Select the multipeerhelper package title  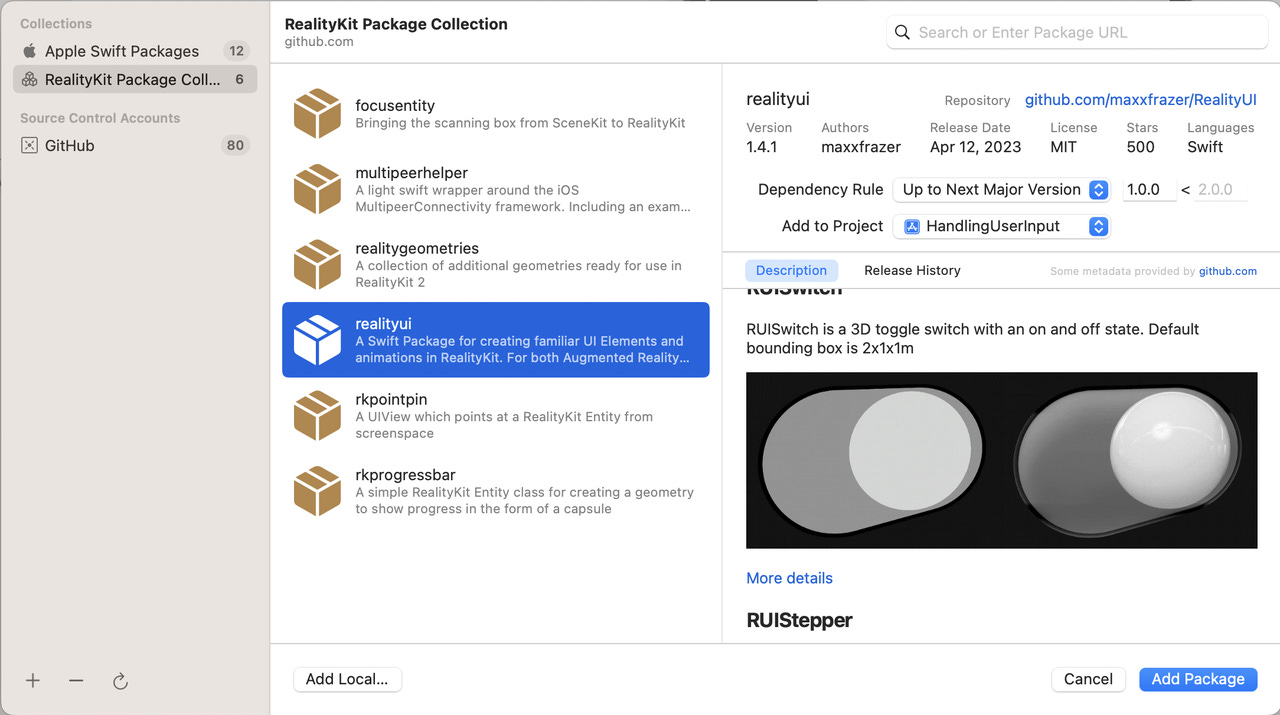[411, 173]
